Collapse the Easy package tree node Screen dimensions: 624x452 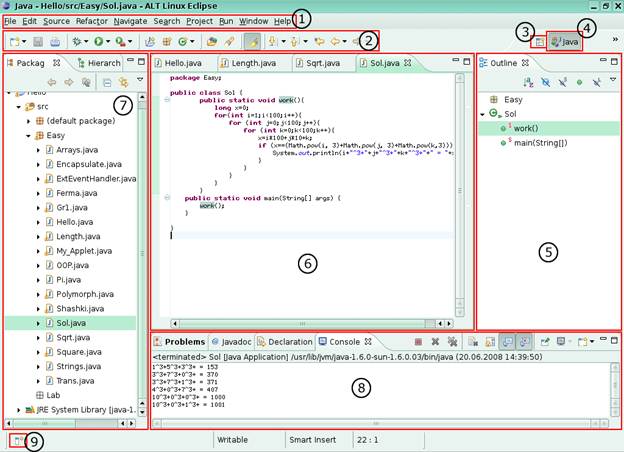click(28, 134)
